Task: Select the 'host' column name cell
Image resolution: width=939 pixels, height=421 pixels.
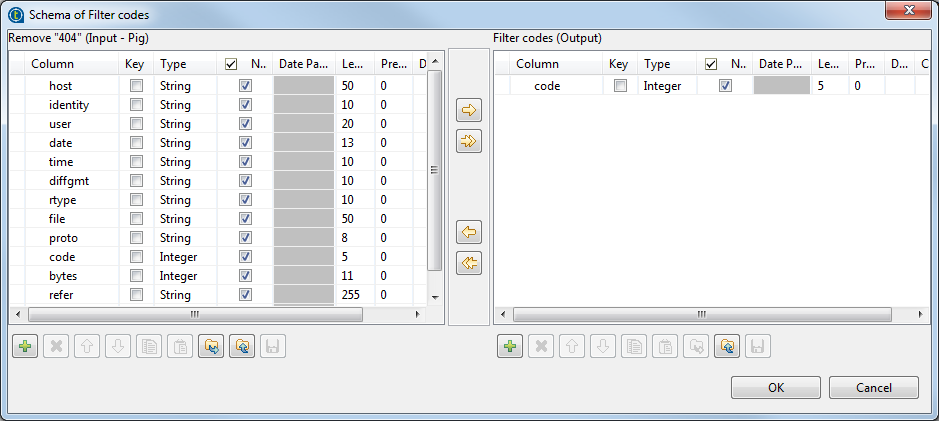Action: (x=72, y=86)
